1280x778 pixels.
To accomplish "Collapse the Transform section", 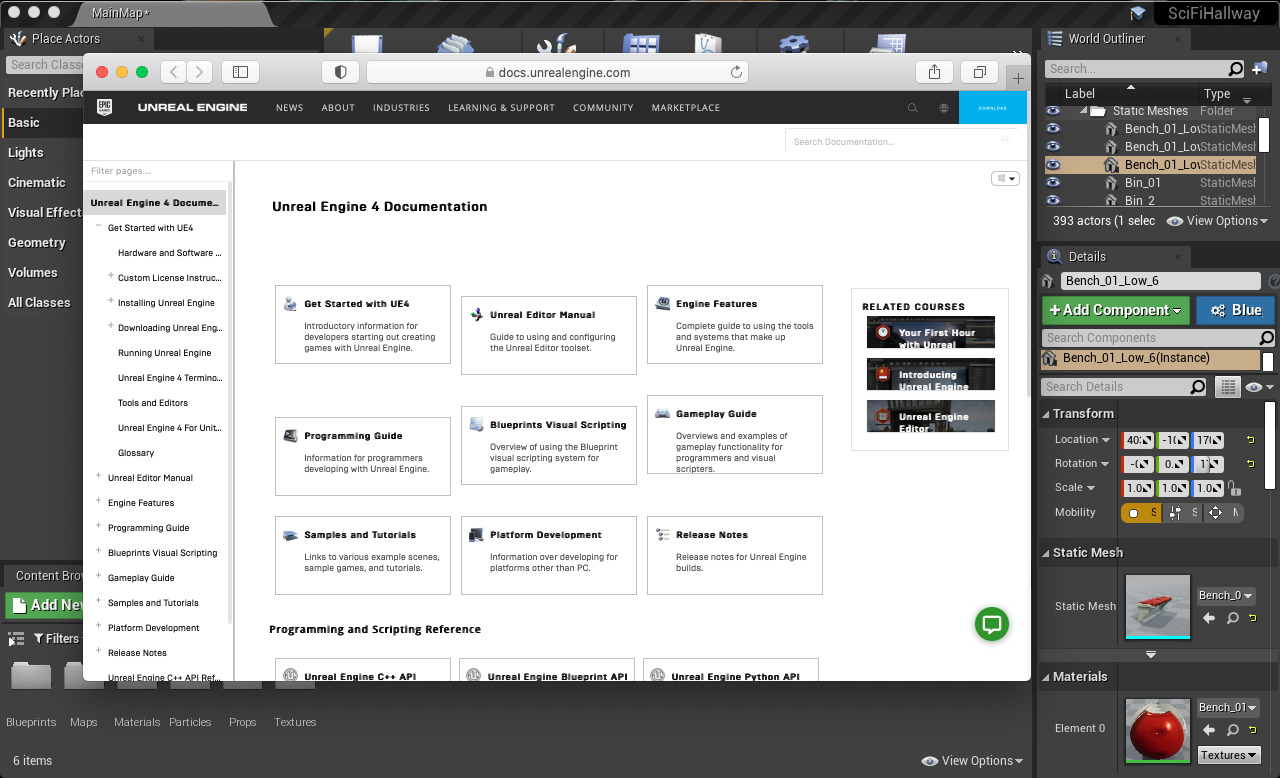I will (x=1046, y=414).
